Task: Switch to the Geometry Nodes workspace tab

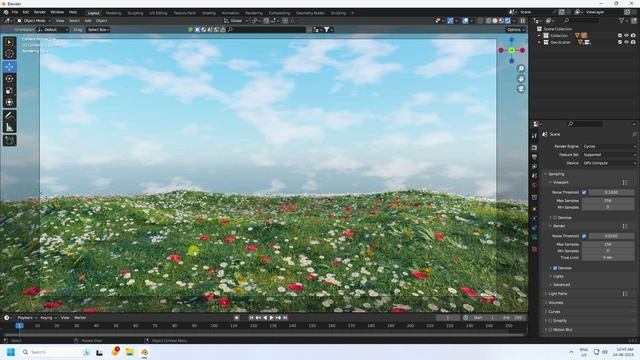Action: [x=310, y=13]
